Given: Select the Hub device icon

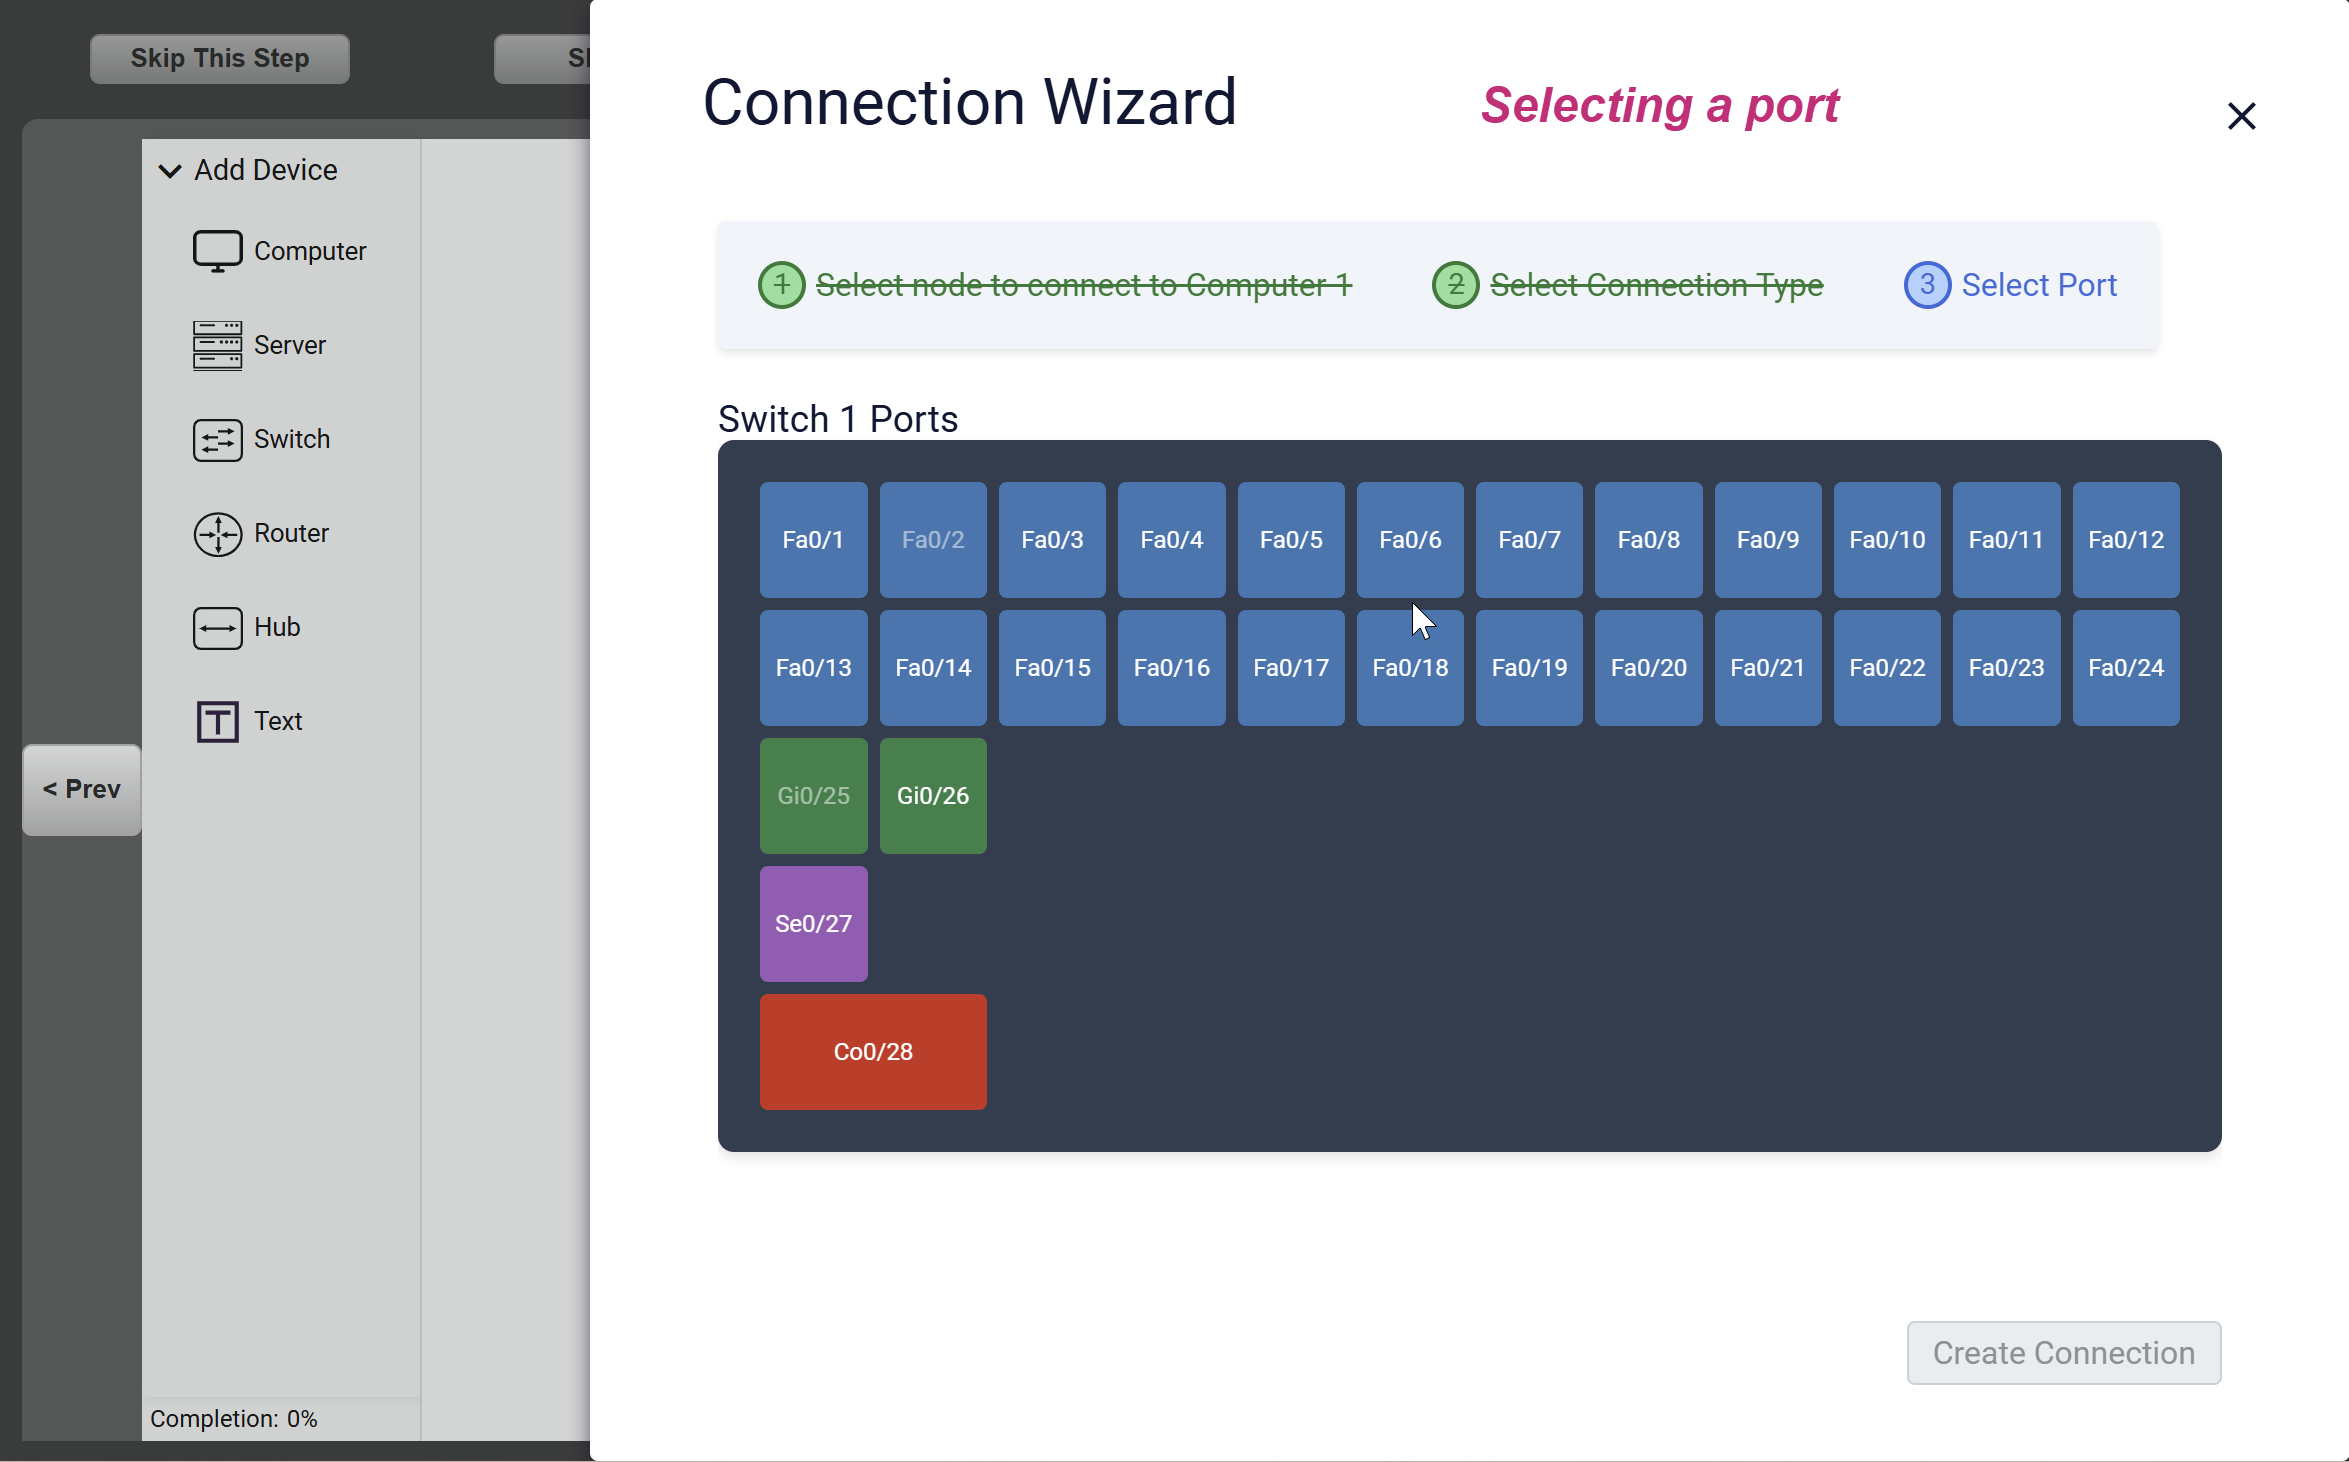Looking at the screenshot, I should 217,627.
